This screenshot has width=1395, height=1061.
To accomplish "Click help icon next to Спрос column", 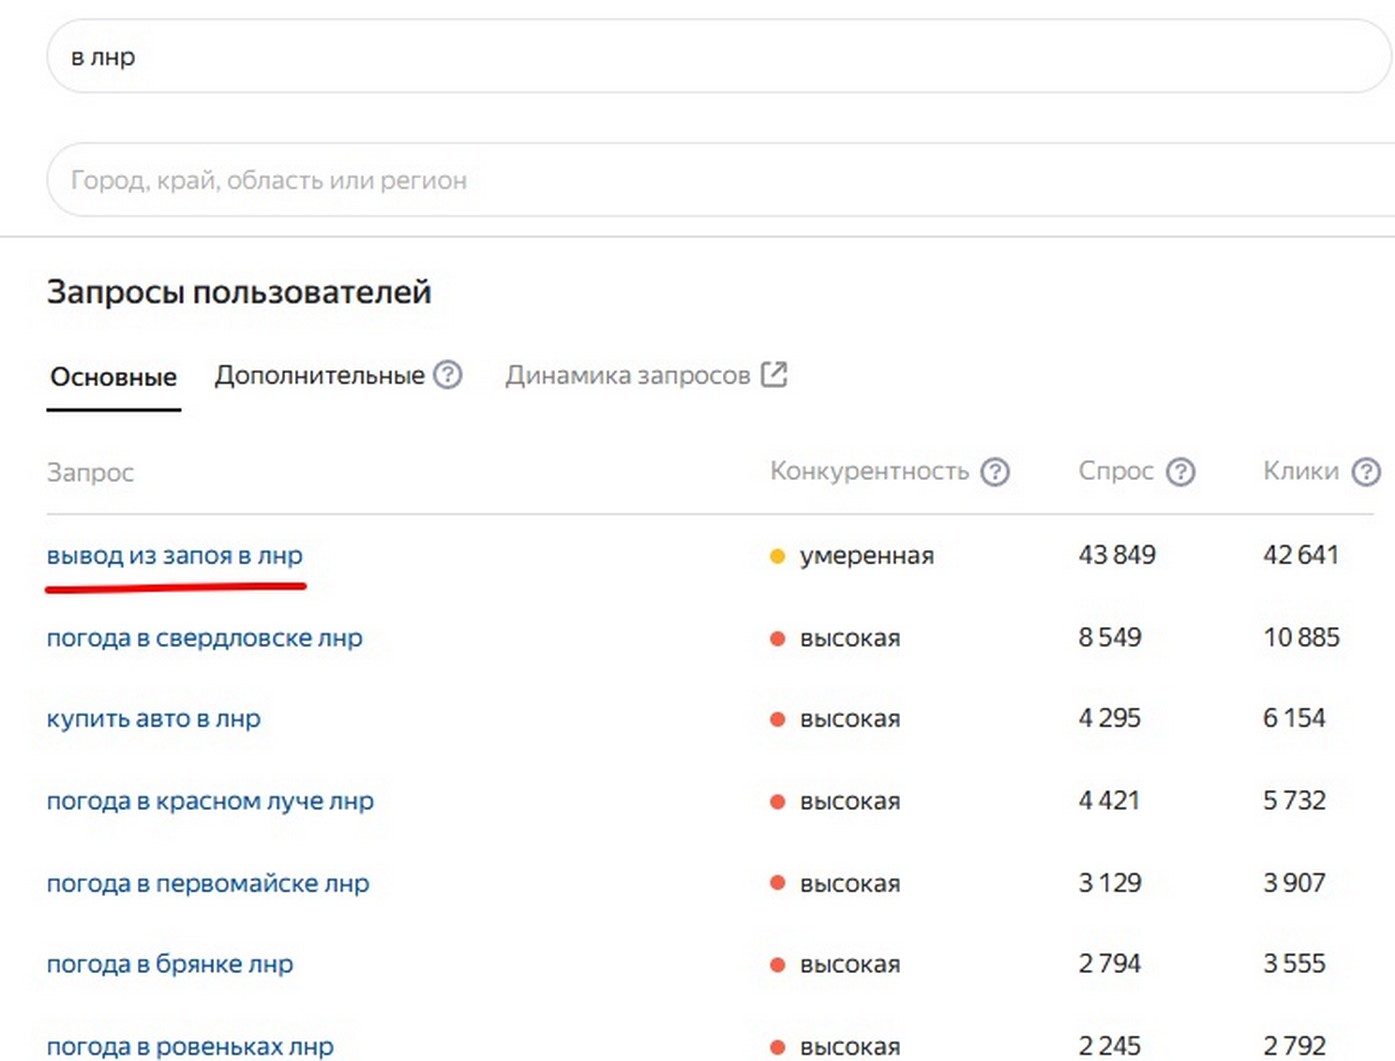I will (x=1180, y=472).
